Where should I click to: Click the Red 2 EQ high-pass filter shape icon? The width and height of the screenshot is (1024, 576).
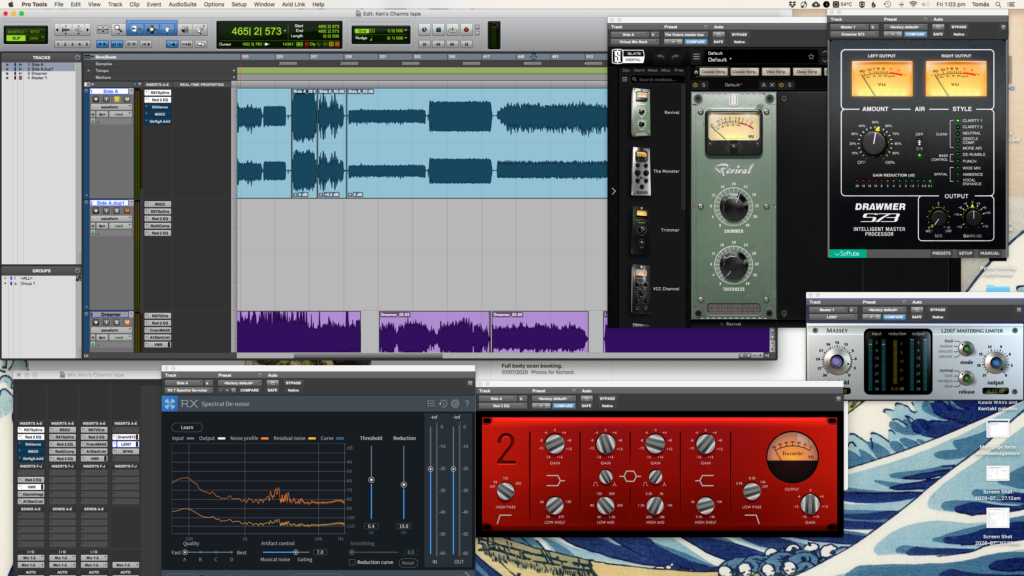pos(504,519)
